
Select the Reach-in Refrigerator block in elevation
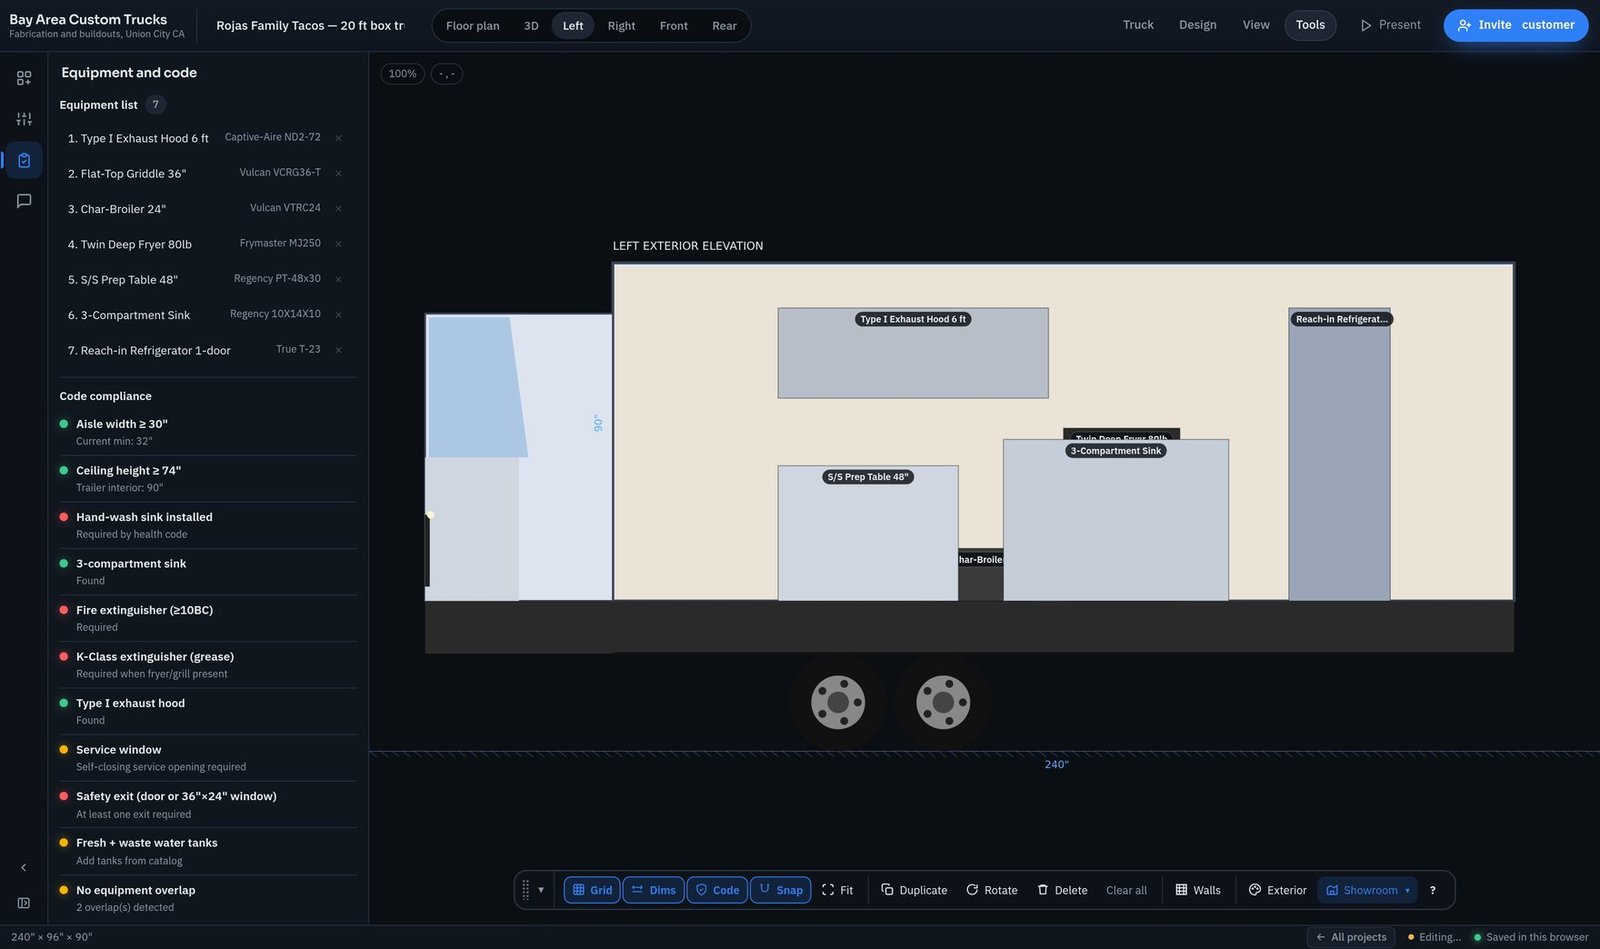click(x=1339, y=455)
